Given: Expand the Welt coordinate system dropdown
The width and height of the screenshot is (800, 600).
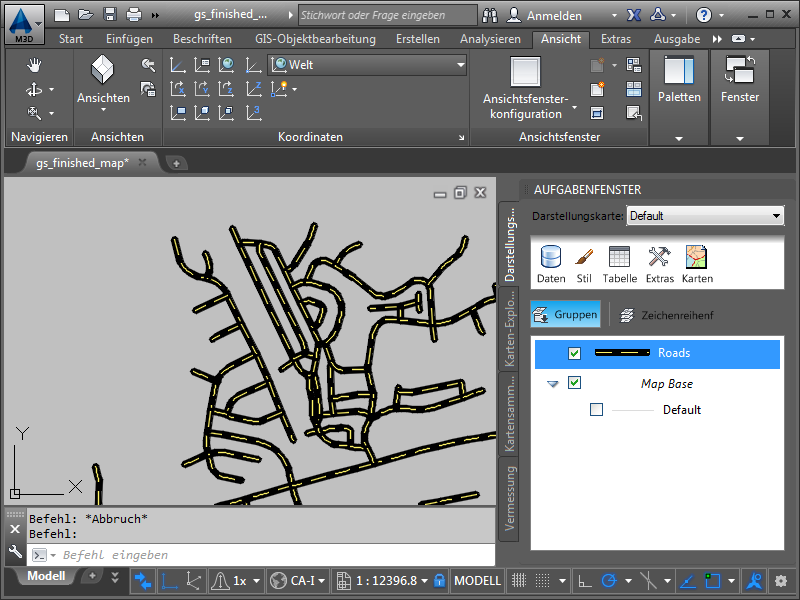Looking at the screenshot, I should tap(460, 65).
